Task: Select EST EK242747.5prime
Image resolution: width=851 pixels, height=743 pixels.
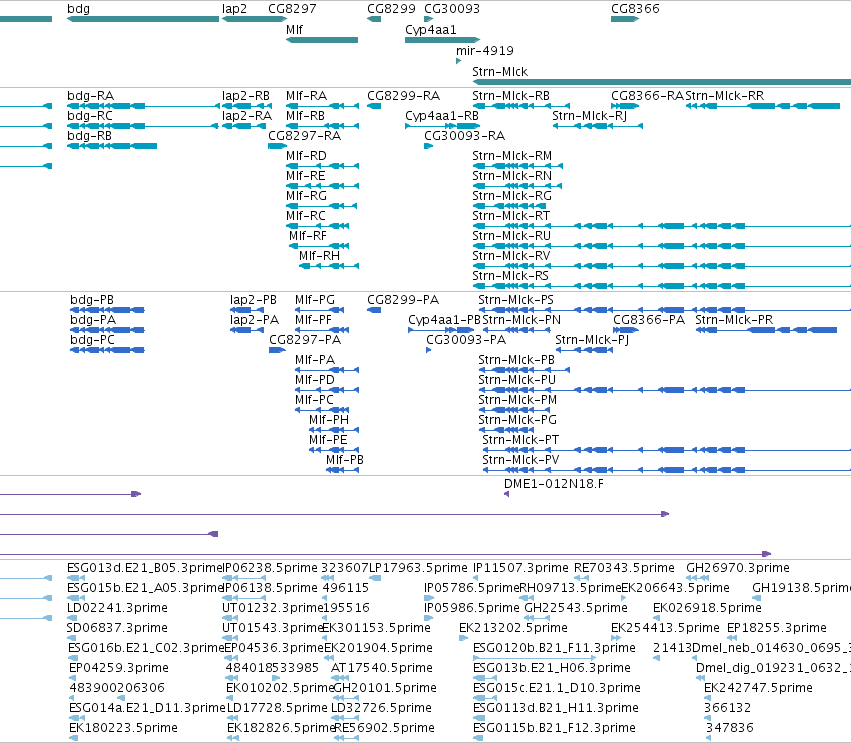Action: 758,688
